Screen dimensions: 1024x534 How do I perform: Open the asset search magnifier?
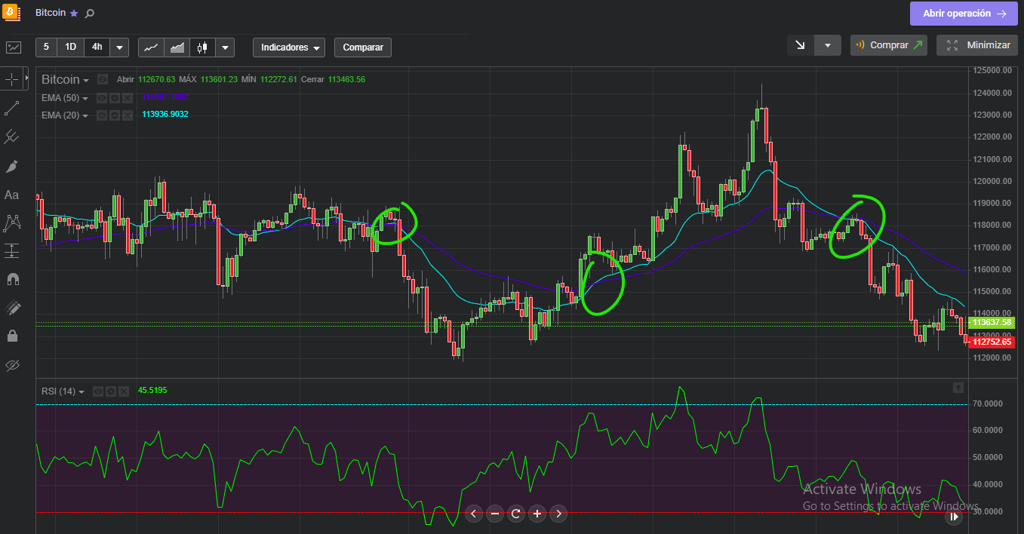(90, 13)
